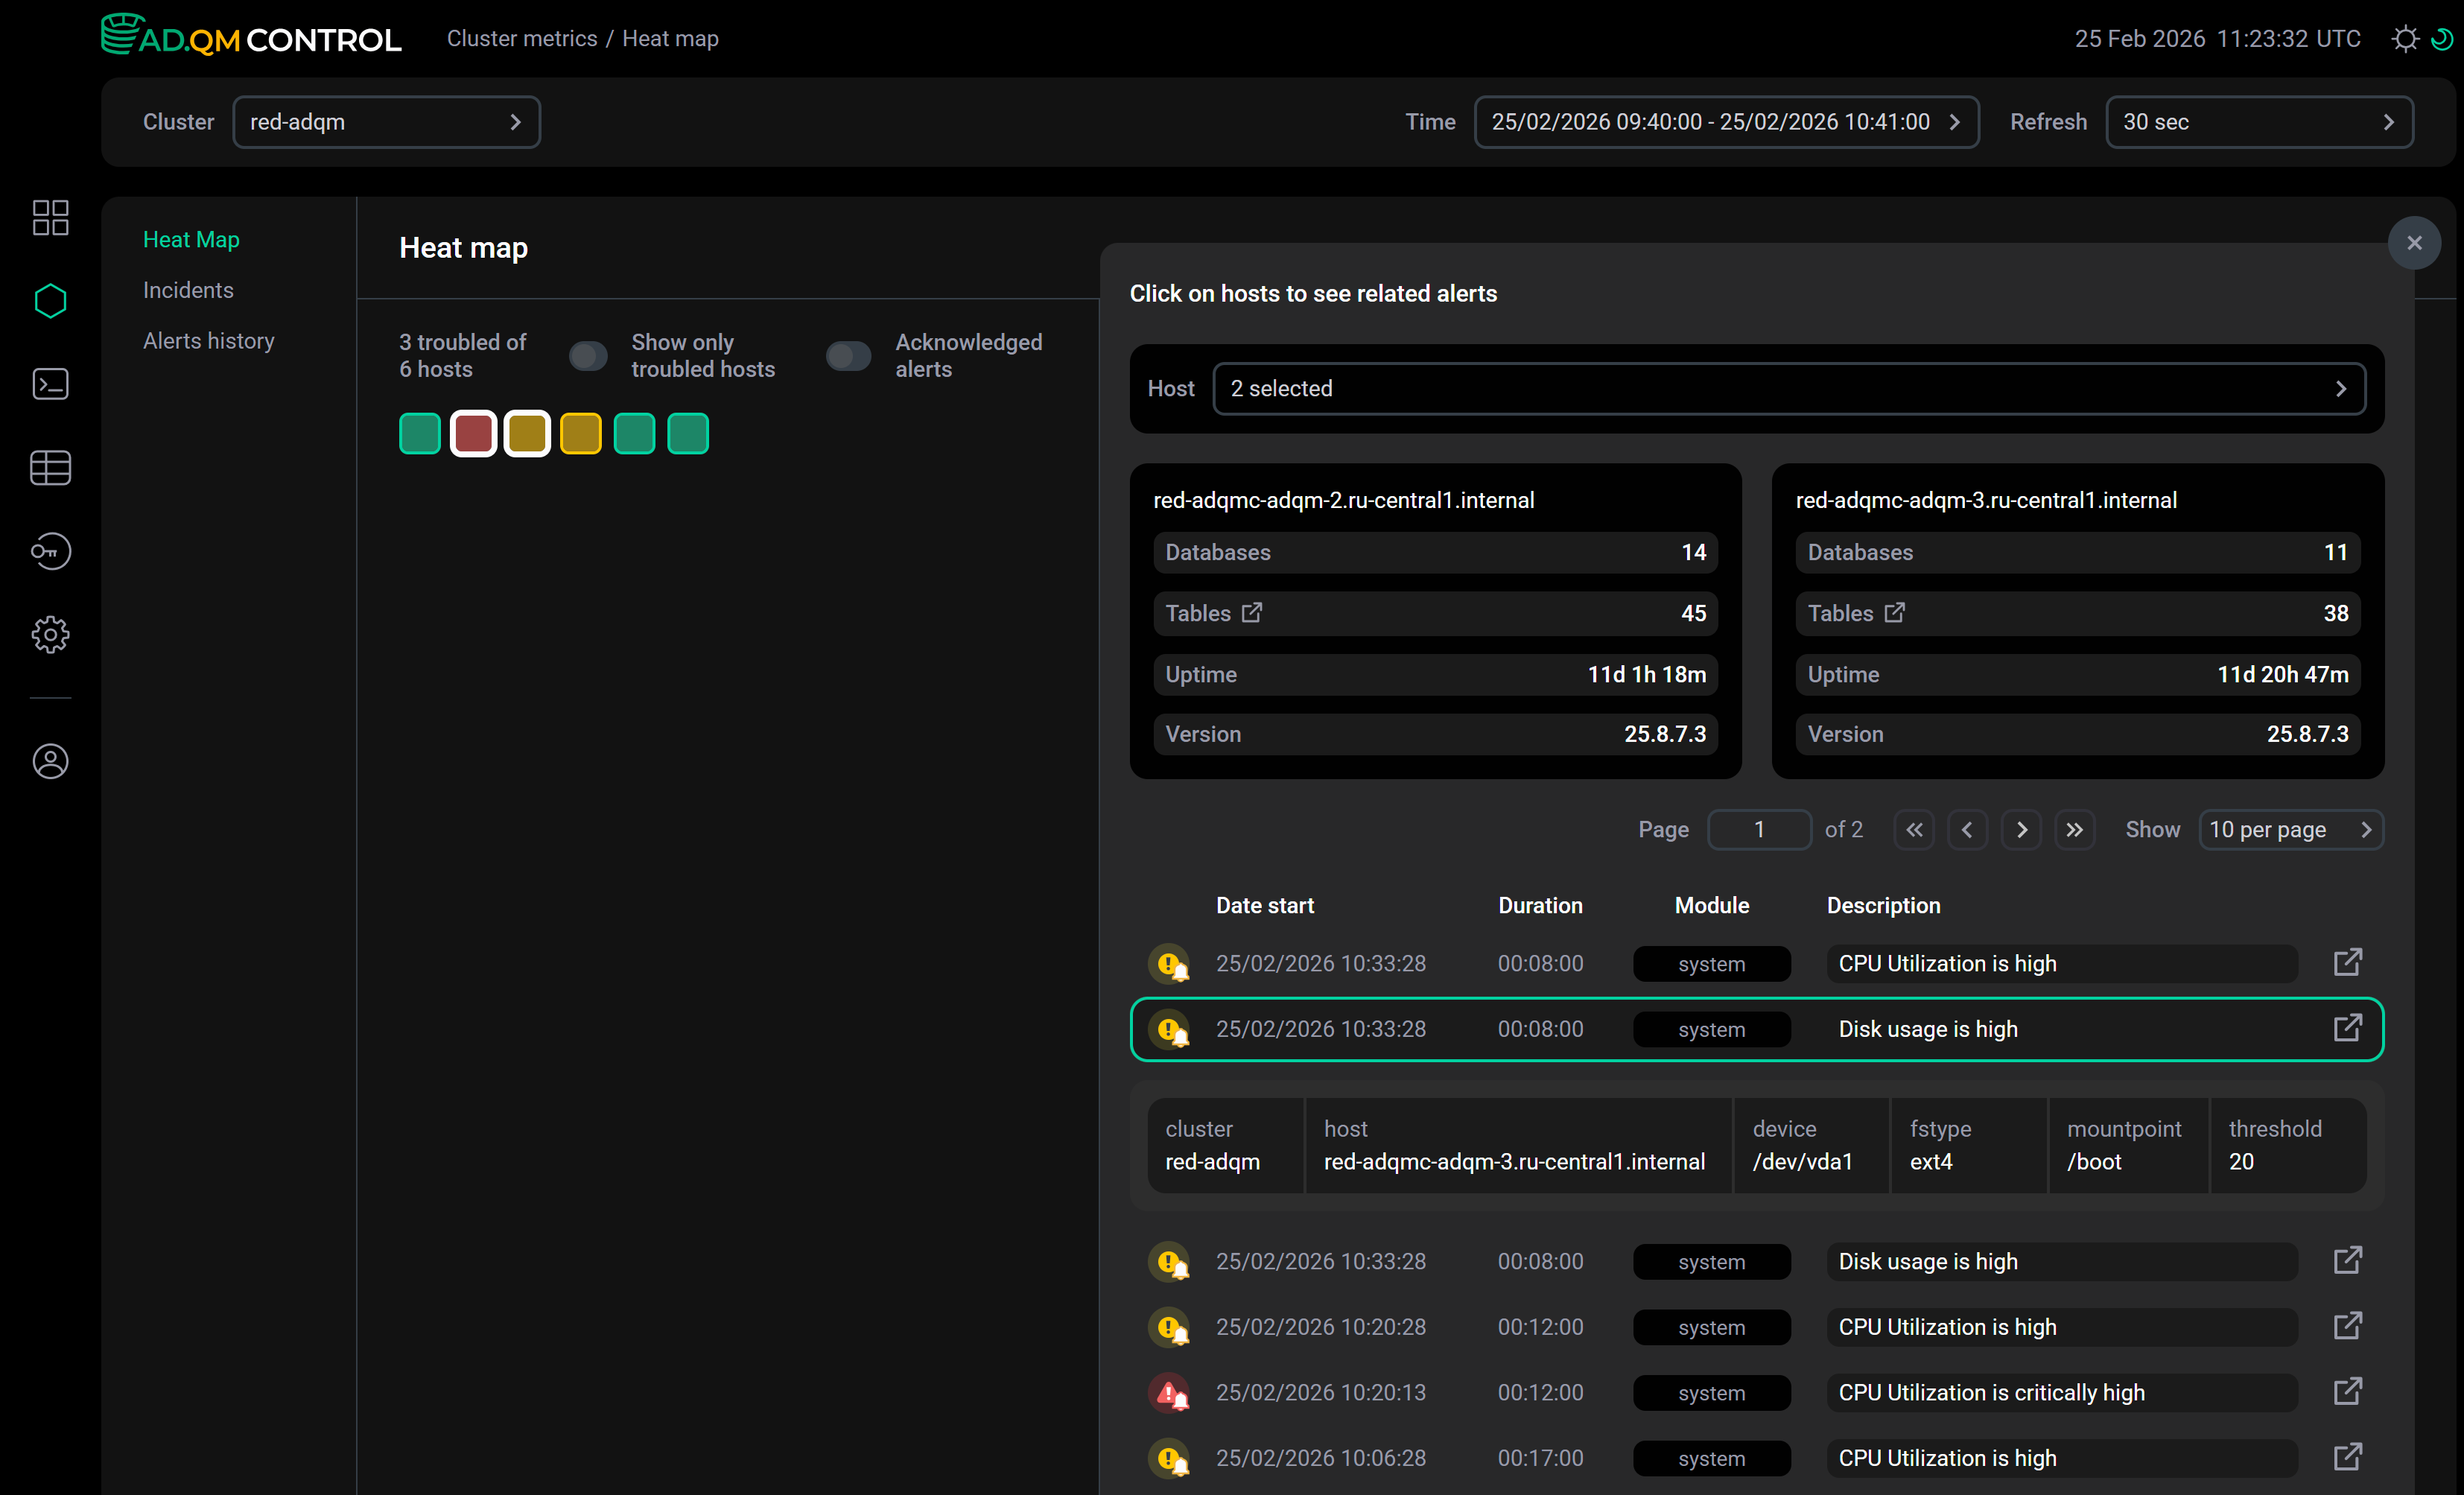2464x1495 pixels.
Task: Click system module tag on 10:20:13 row
Action: pyautogui.click(x=1711, y=1393)
